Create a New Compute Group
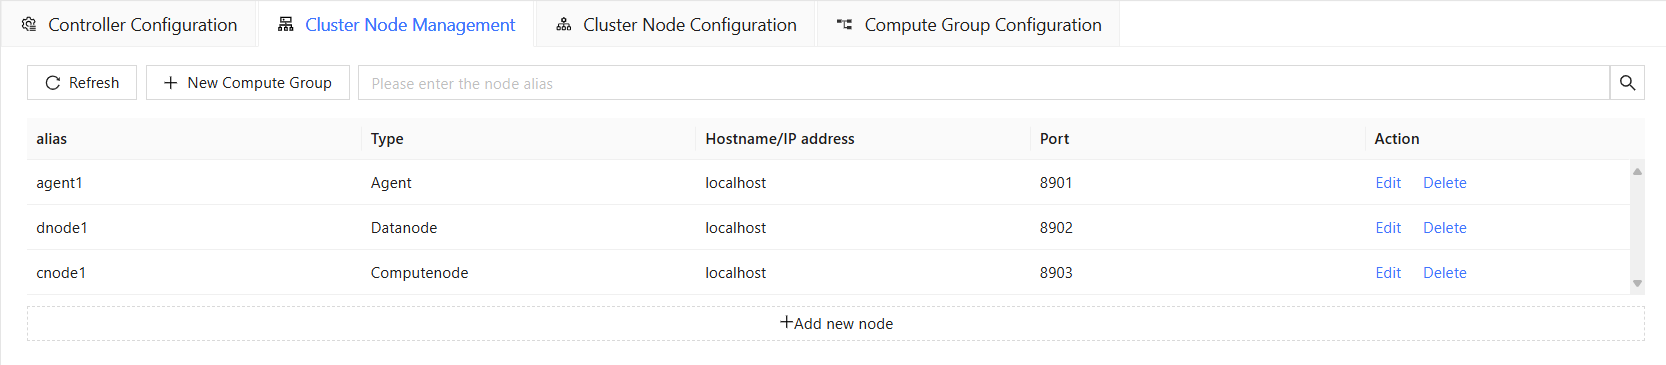This screenshot has width=1666, height=365. (248, 83)
